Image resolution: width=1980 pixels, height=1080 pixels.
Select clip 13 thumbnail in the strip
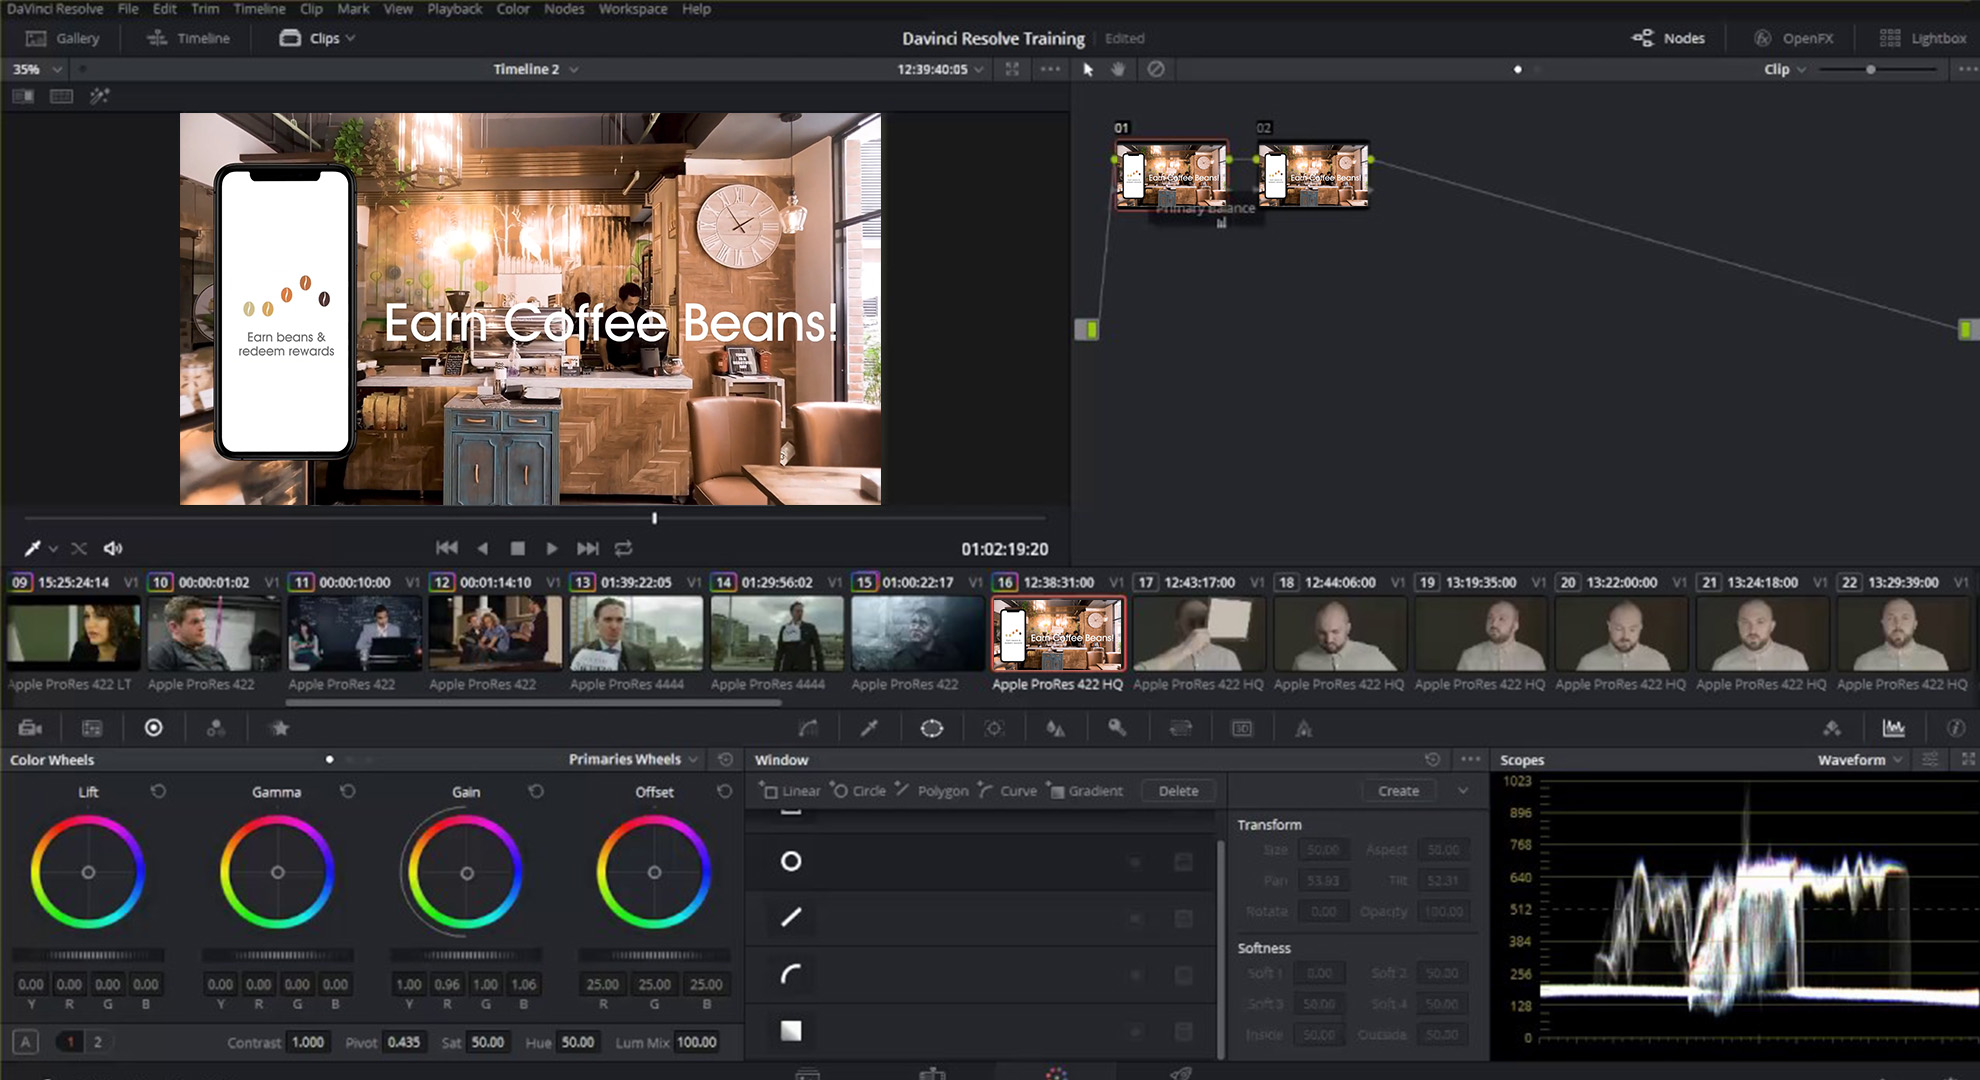coord(636,634)
